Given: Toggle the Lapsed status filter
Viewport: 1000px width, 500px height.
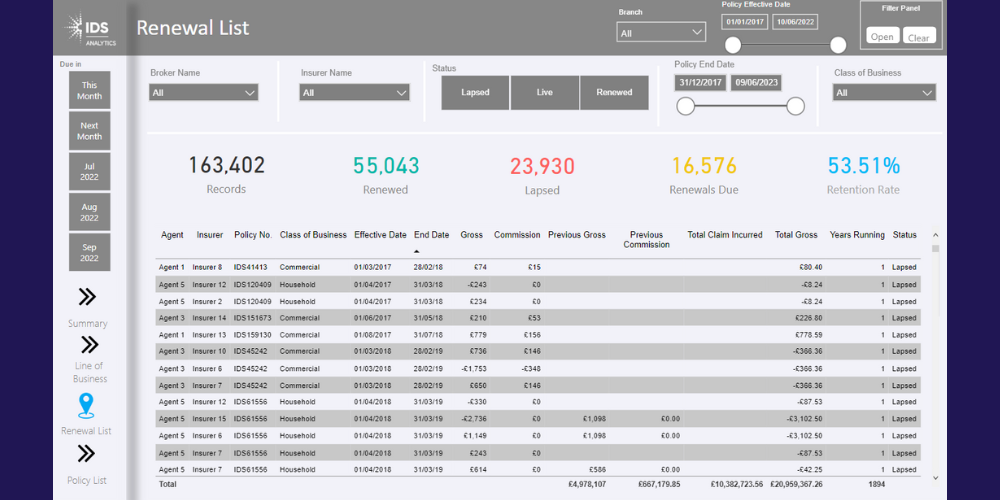Looking at the screenshot, I should point(475,92).
